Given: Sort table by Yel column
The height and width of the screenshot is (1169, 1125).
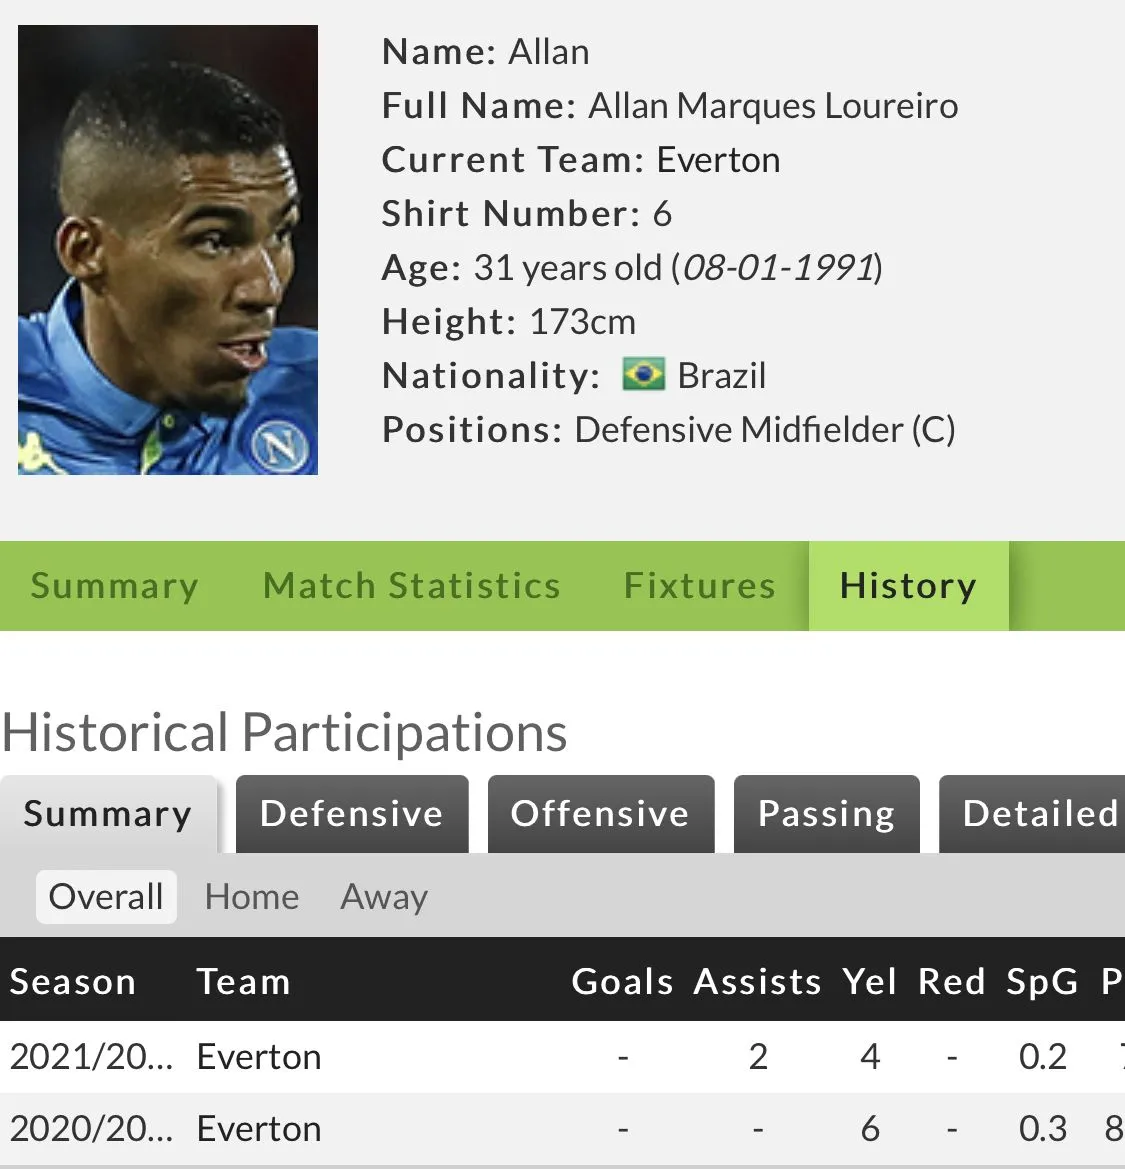Looking at the screenshot, I should pos(869,982).
